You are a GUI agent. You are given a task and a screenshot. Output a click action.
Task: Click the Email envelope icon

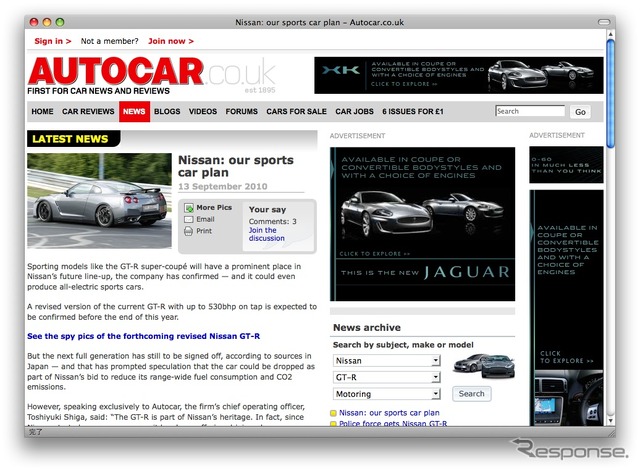click(x=189, y=220)
